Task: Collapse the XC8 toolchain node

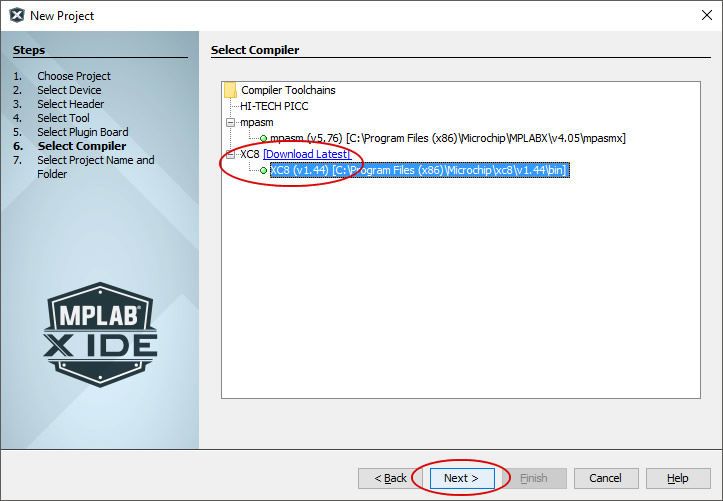Action: (x=230, y=154)
